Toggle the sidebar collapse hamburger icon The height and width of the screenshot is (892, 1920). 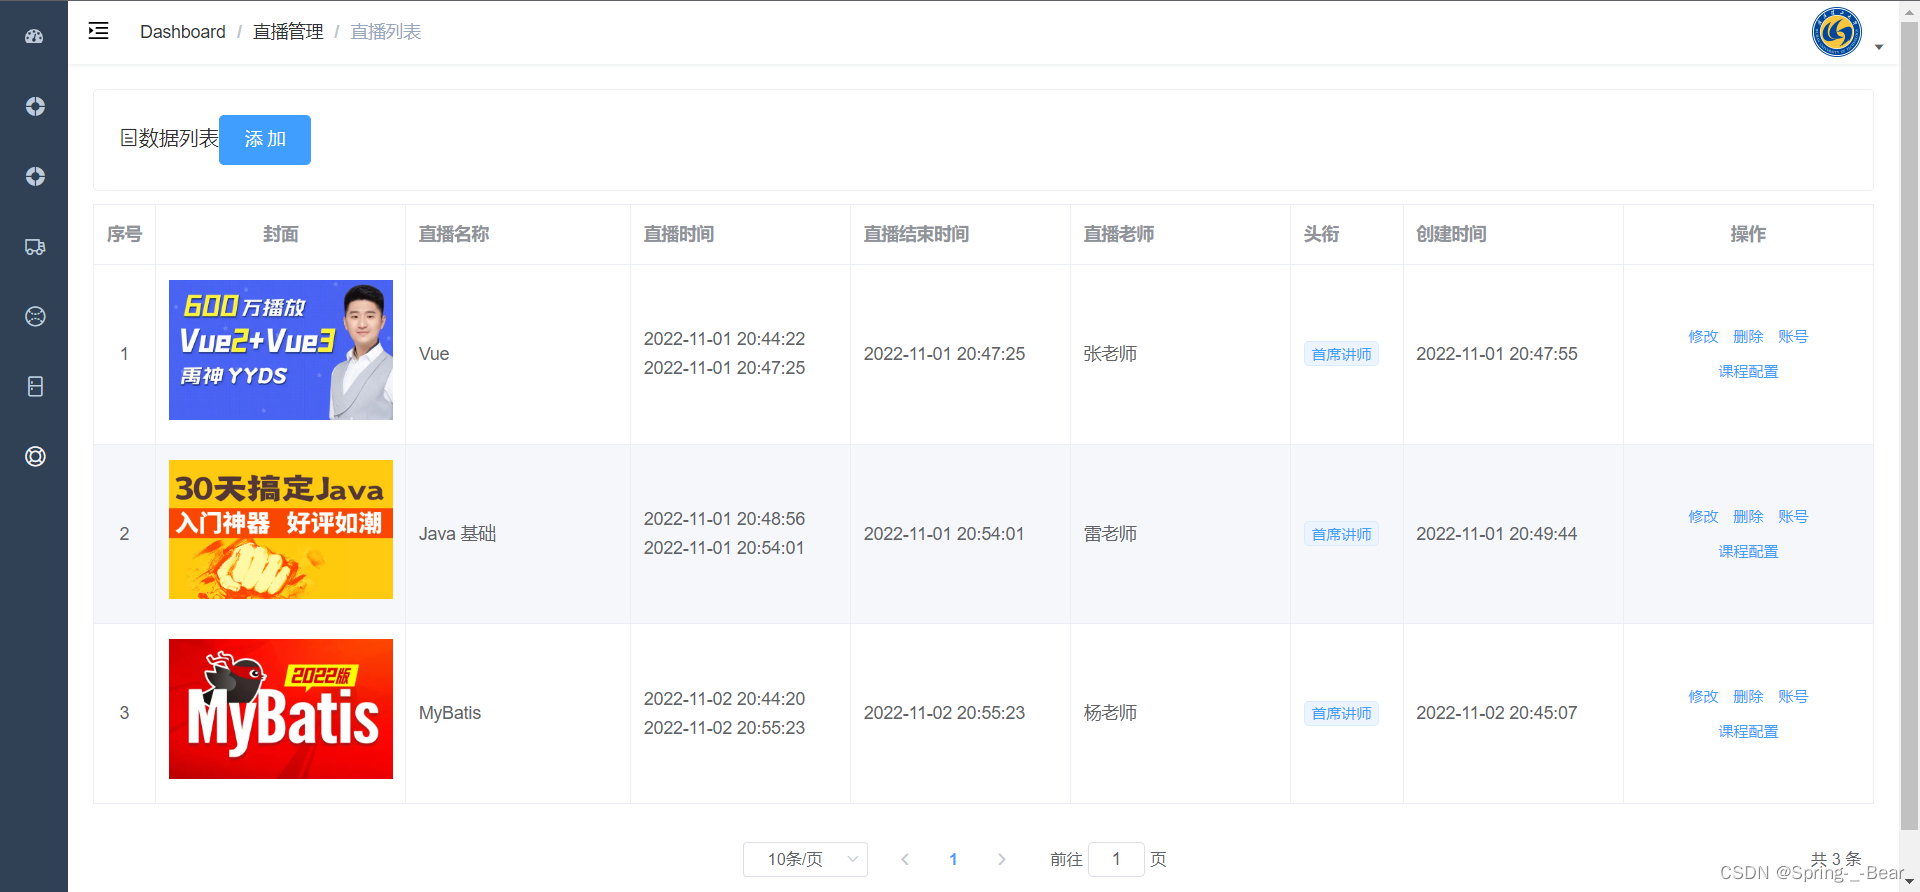point(98,31)
